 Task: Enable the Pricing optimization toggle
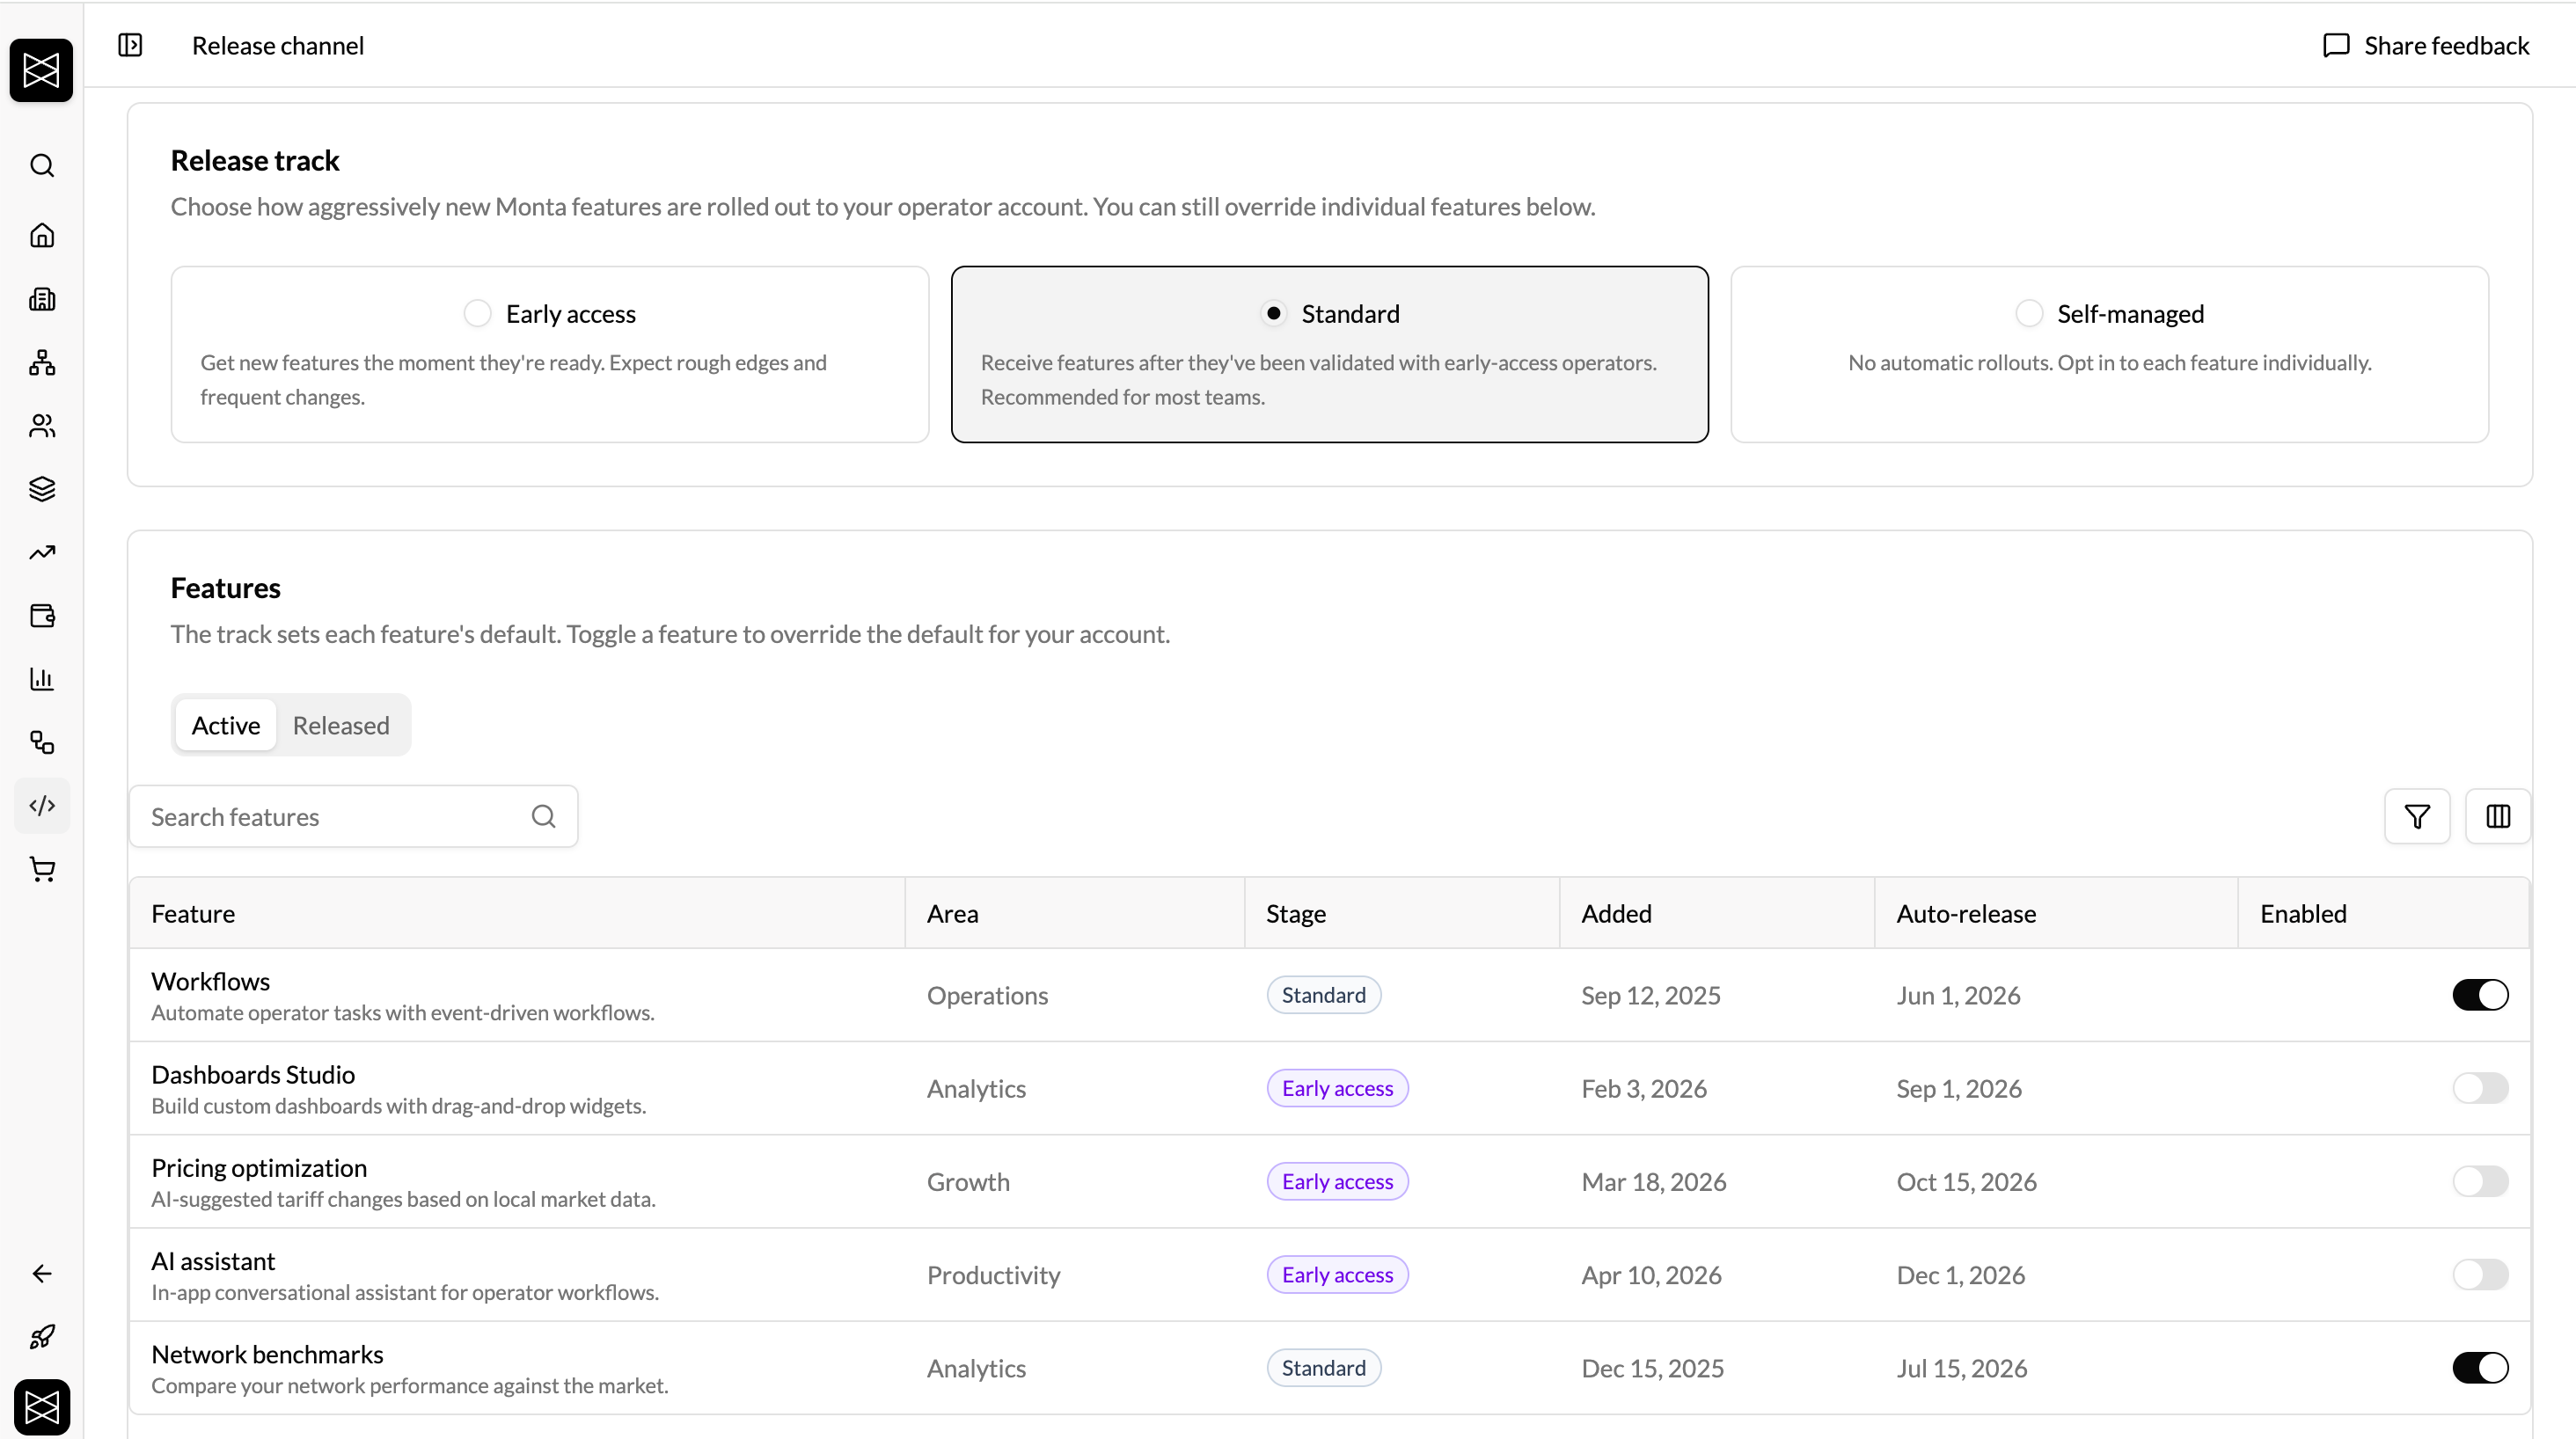coord(2480,1181)
